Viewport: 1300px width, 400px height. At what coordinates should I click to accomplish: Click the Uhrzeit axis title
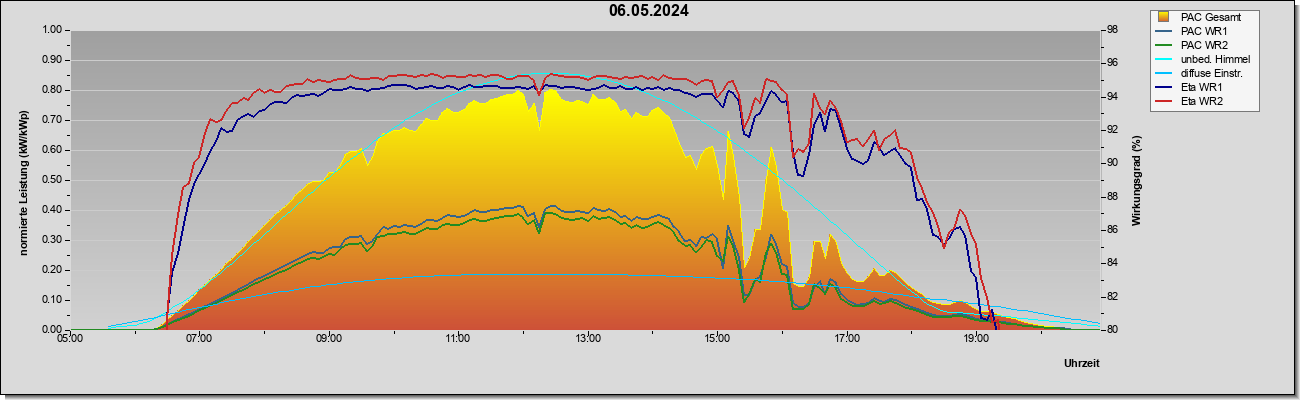1082,363
